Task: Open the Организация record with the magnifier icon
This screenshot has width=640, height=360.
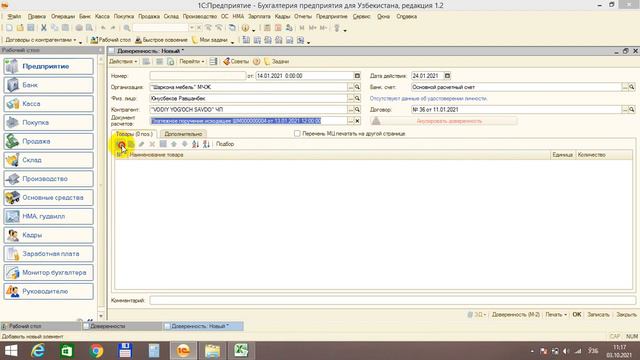Action: pos(357,87)
